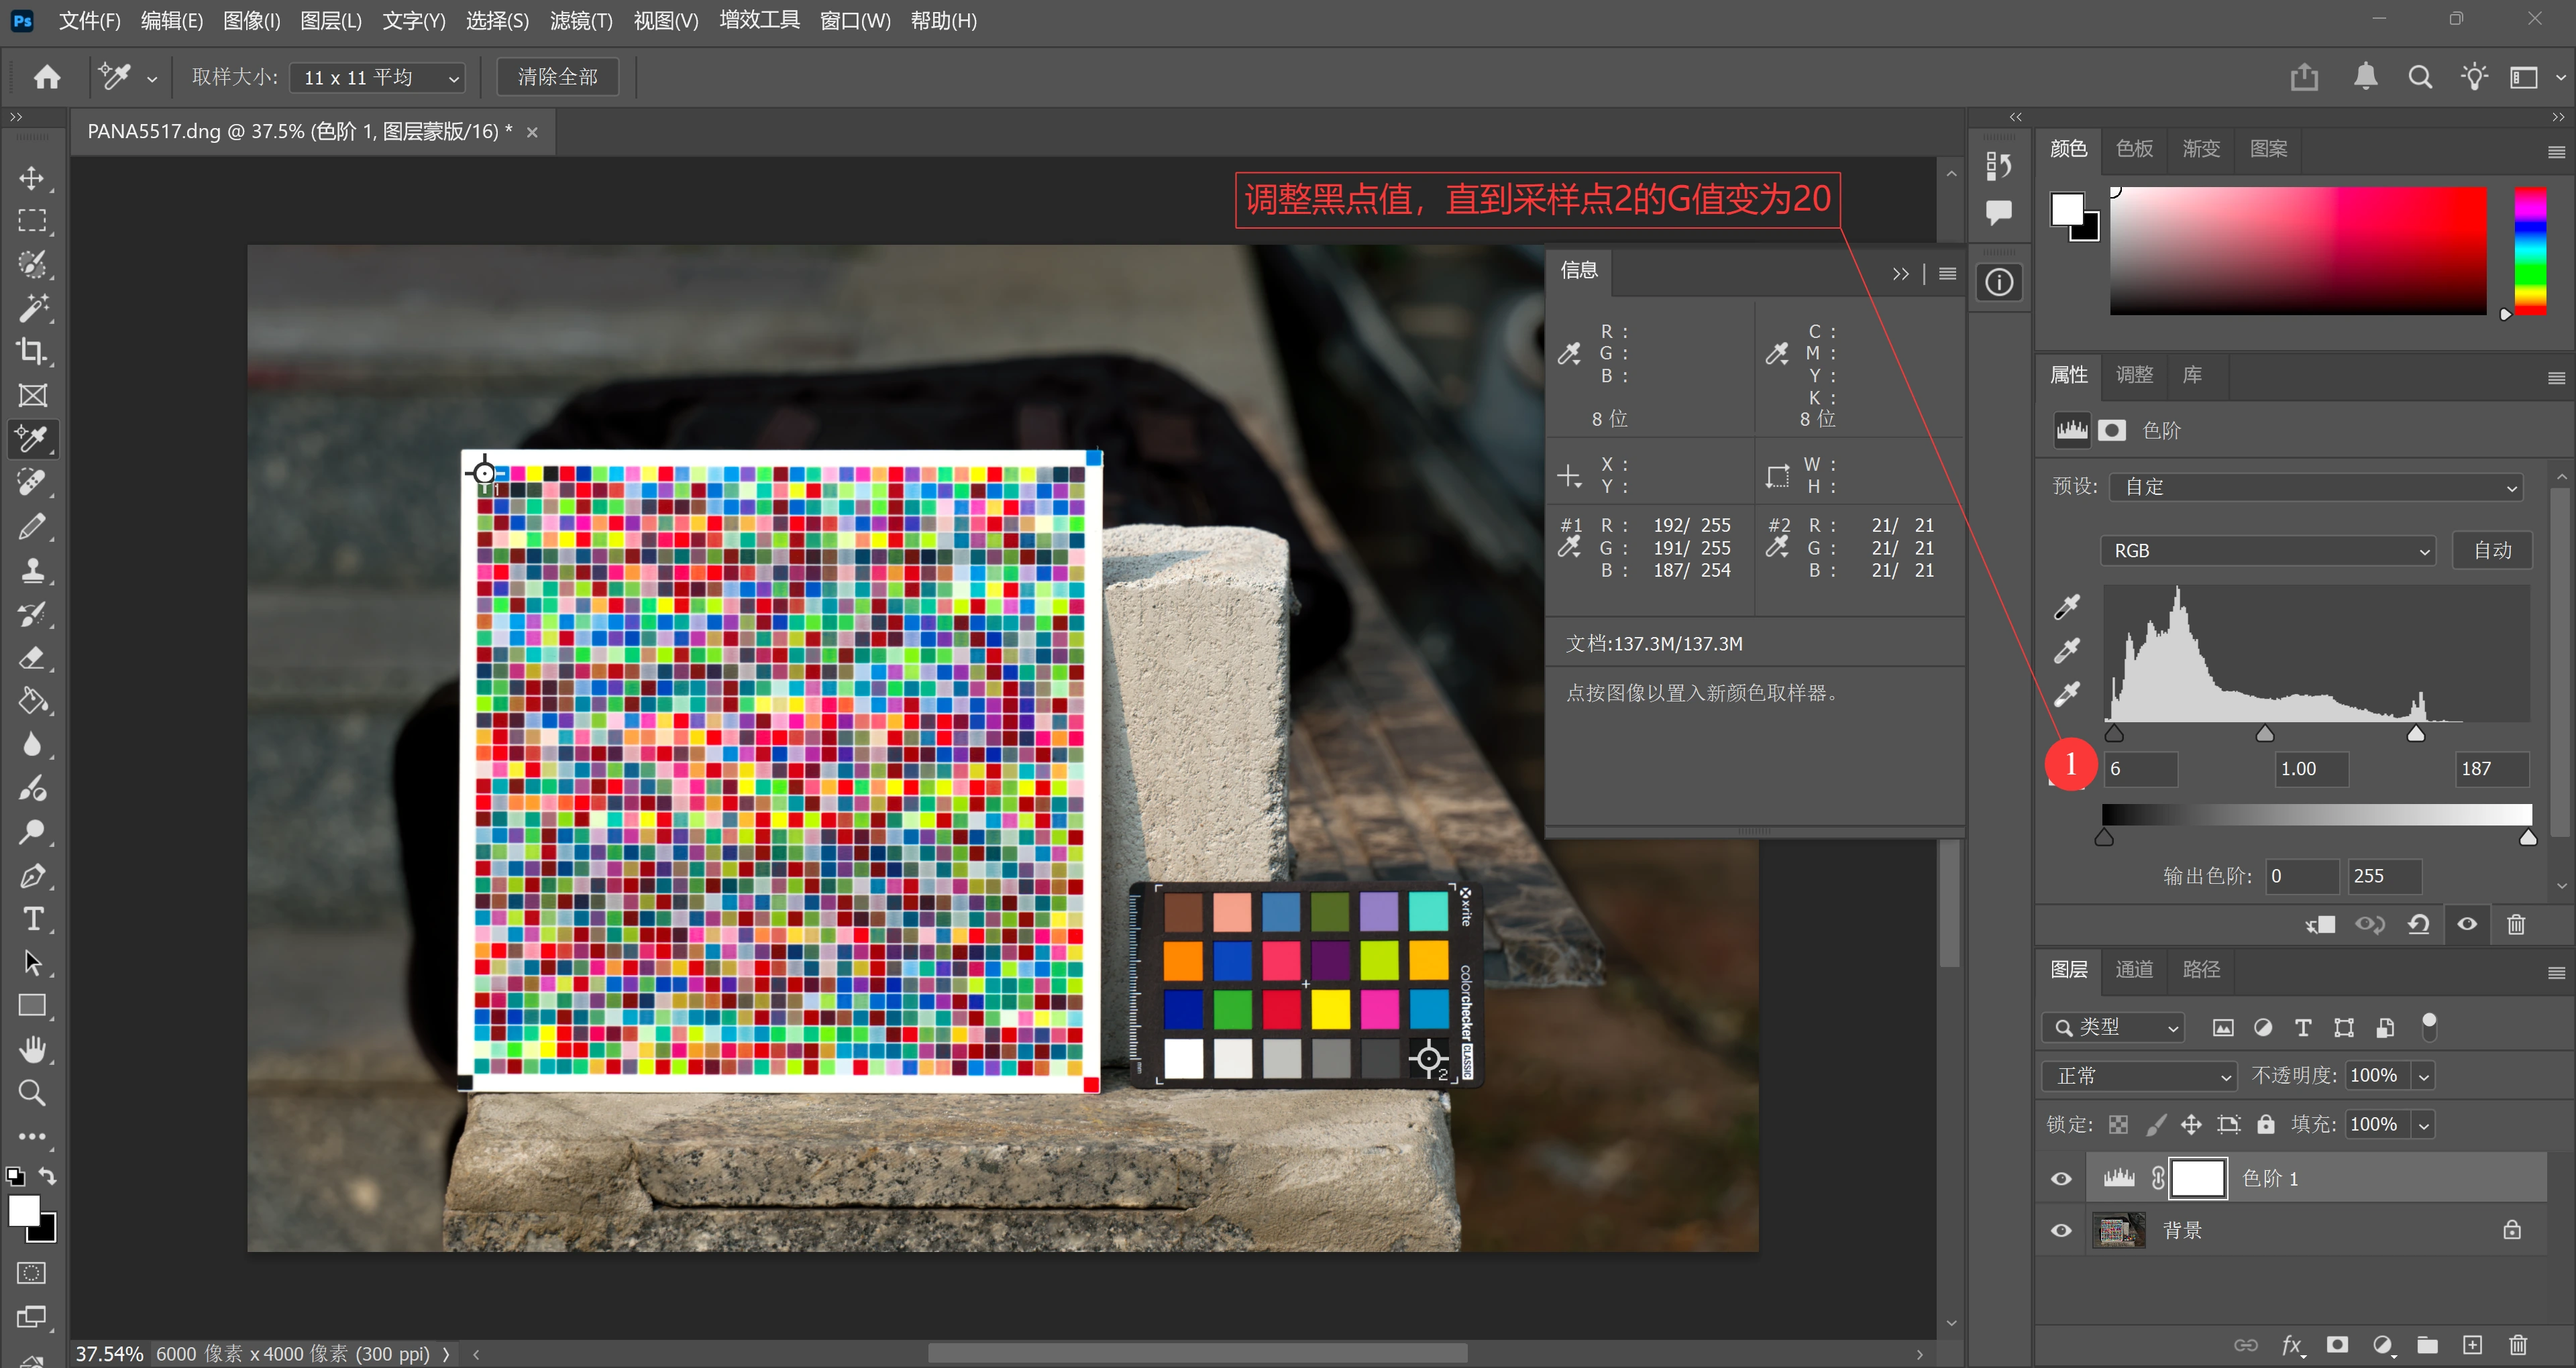Hide the 色阶 1 layer
Viewport: 2576px width, 1368px height.
click(2061, 1179)
